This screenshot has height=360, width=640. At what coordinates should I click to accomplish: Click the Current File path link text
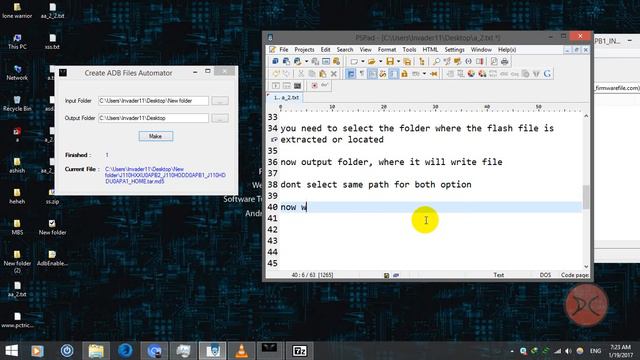coord(165,175)
